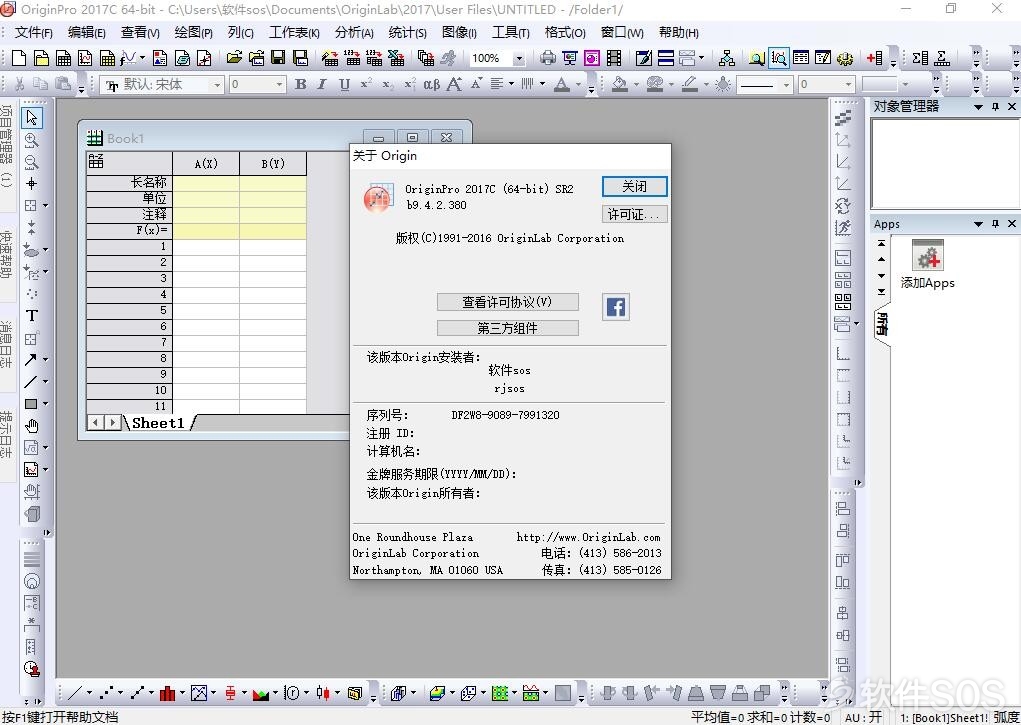Viewport: 1021px width, 725px height.
Task: Click the Sum Σ icon in toolbar
Action: pos(919,59)
